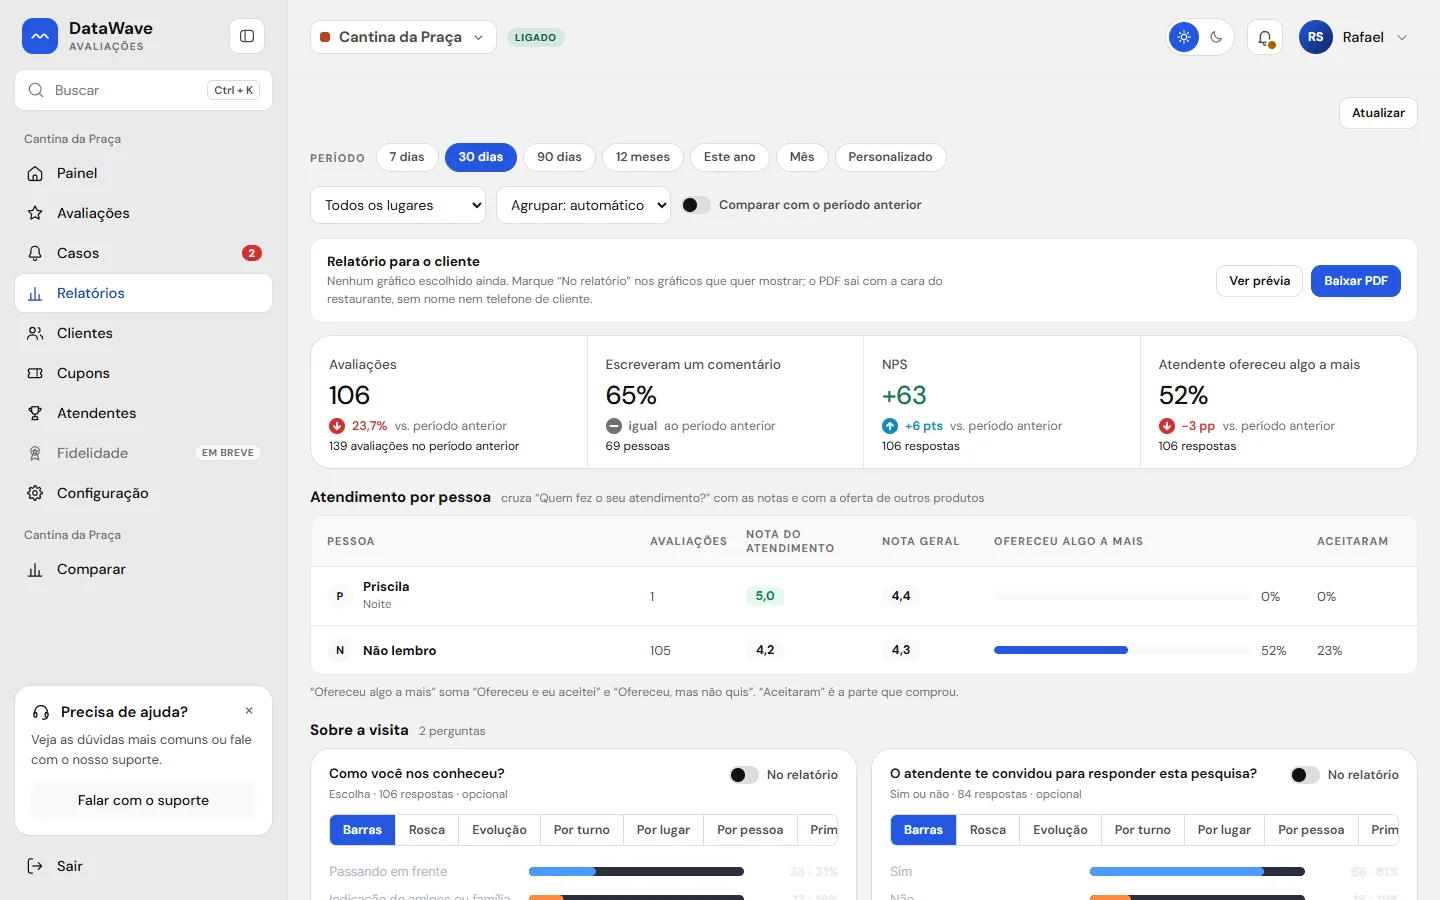Expand Rafael user menu chevron
1440x900 pixels.
point(1402,37)
